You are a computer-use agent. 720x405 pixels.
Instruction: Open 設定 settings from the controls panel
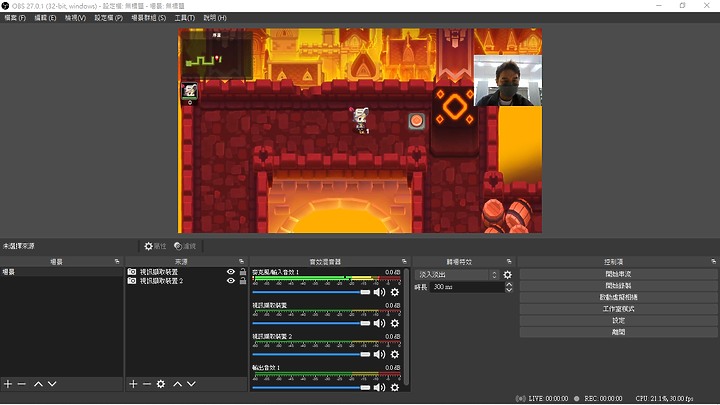click(619, 321)
